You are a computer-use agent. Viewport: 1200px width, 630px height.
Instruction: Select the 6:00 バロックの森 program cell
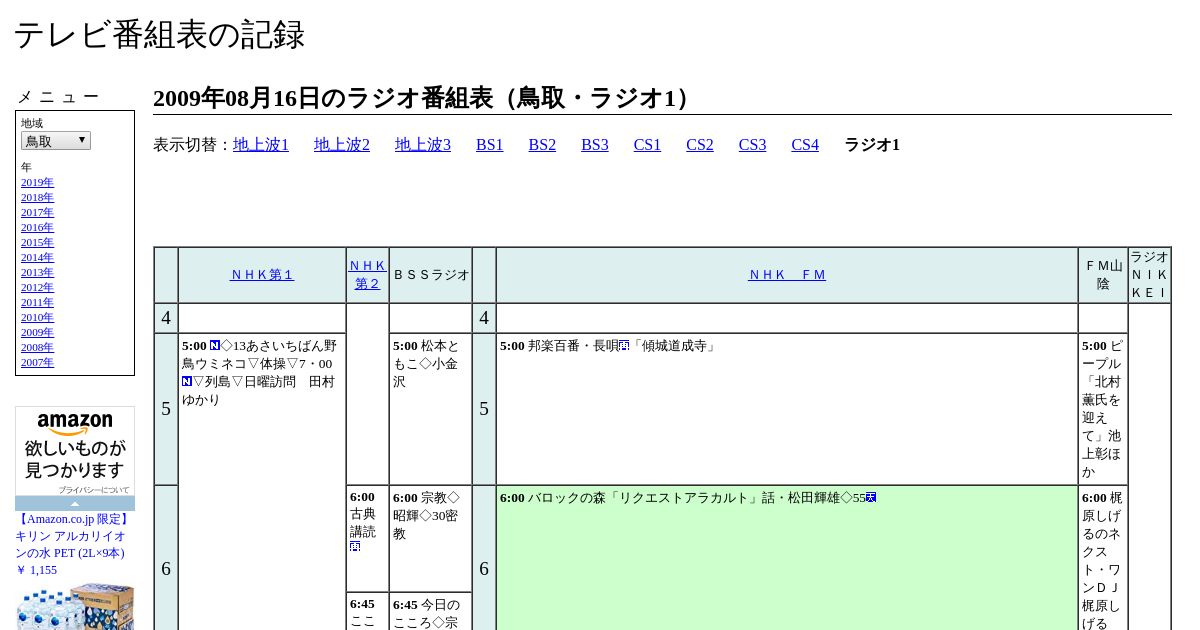coord(787,558)
